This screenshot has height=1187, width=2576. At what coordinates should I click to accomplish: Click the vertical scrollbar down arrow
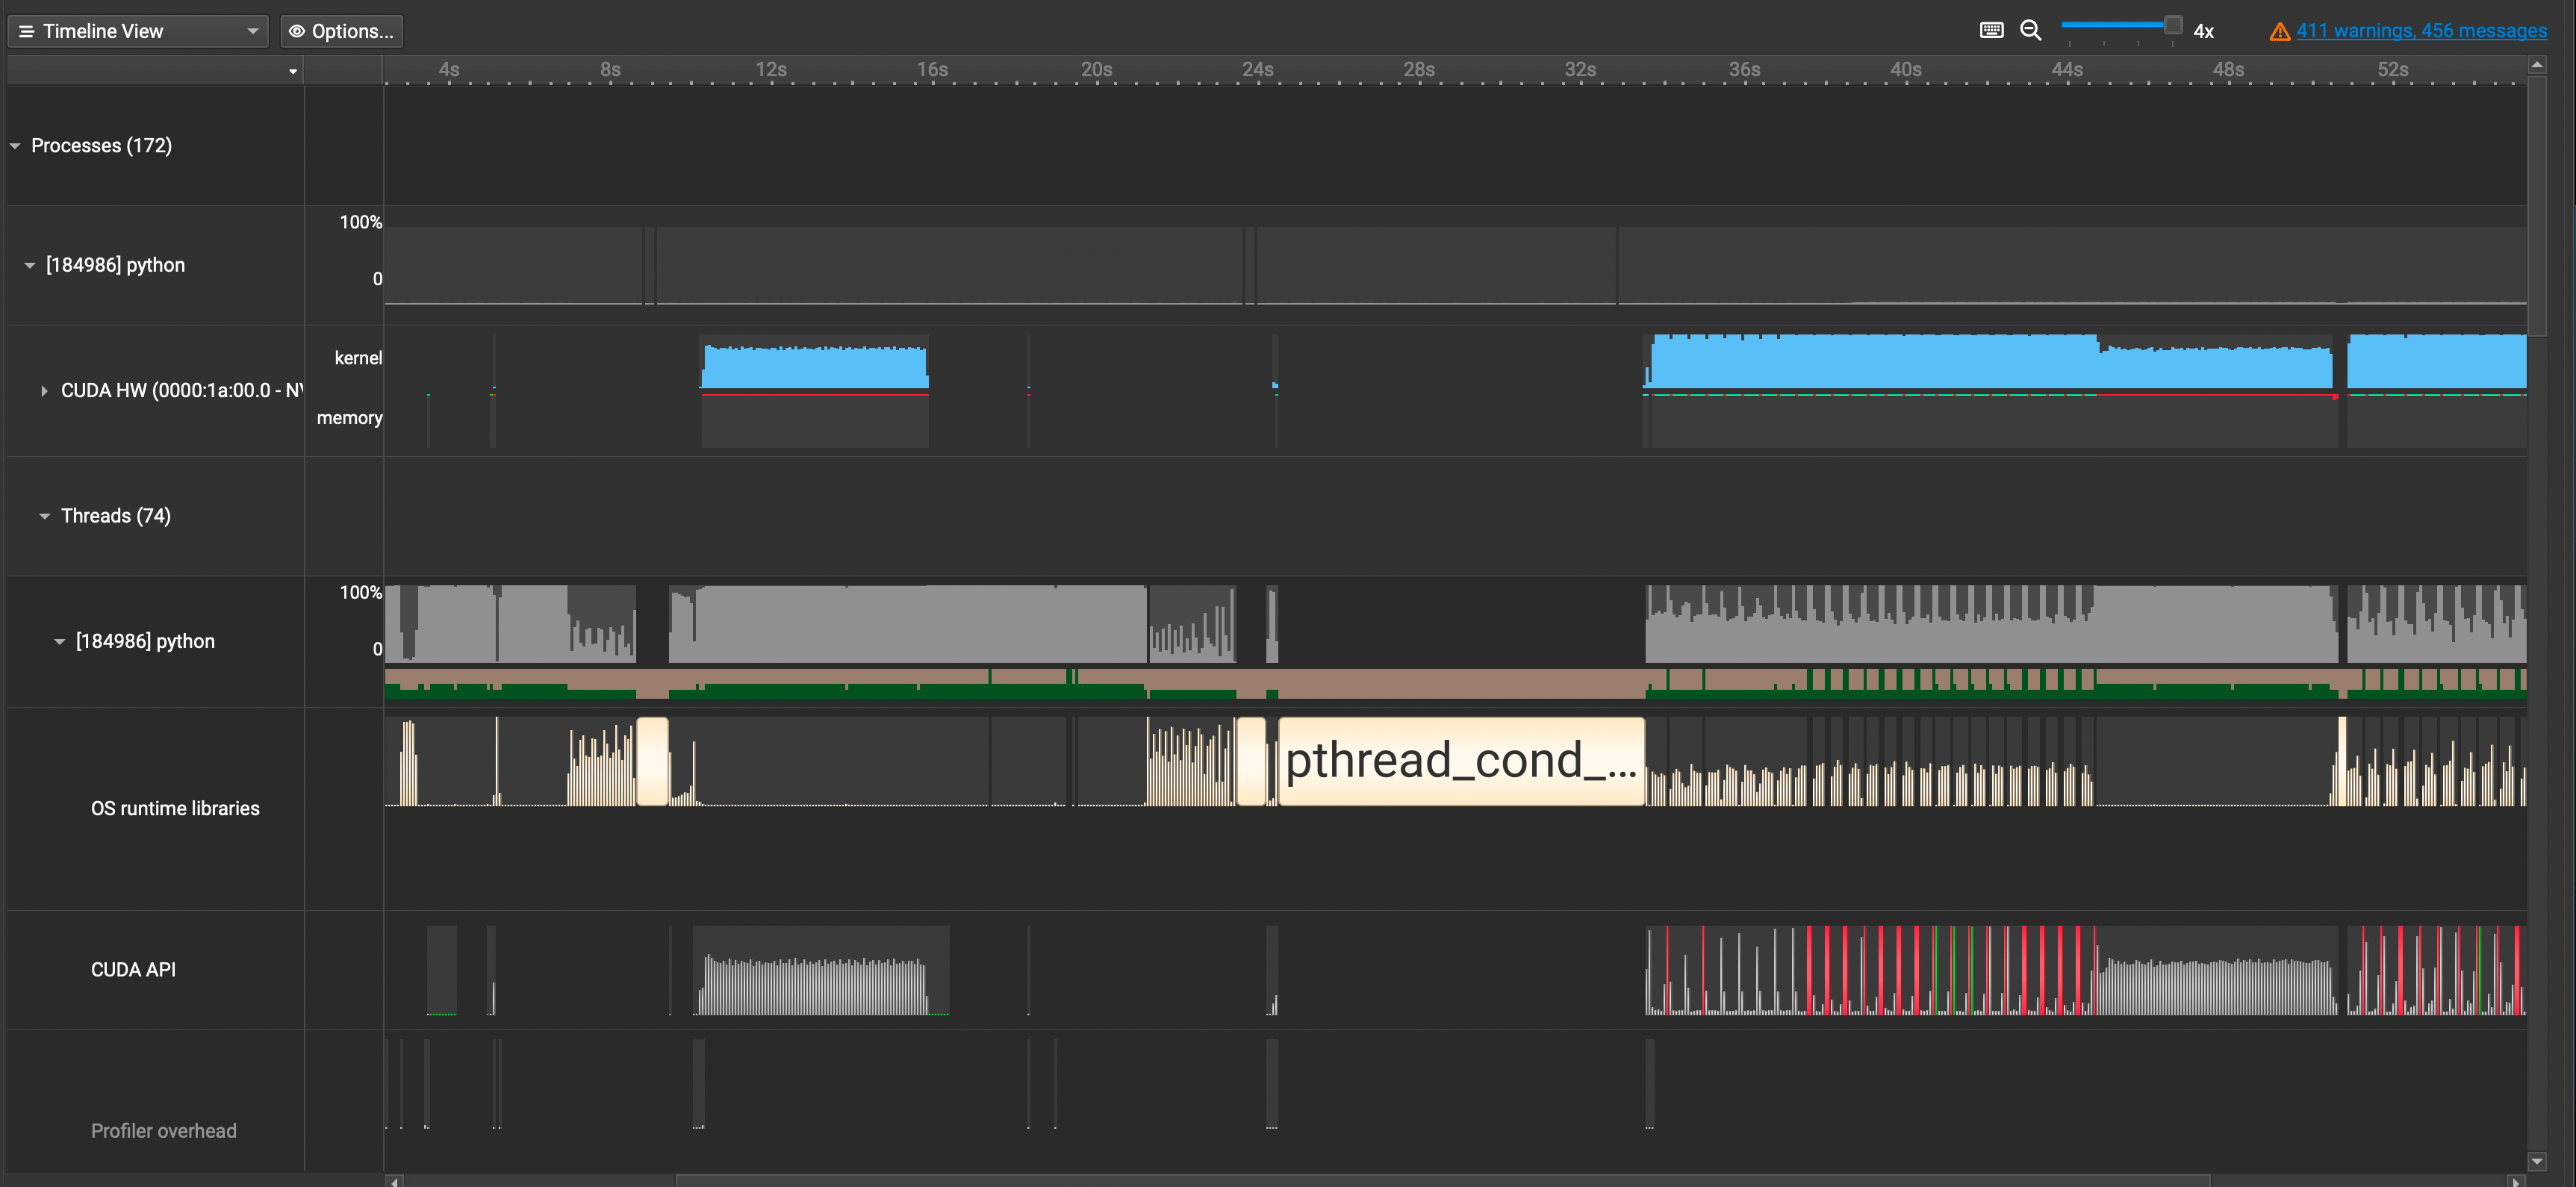tap(2537, 1161)
